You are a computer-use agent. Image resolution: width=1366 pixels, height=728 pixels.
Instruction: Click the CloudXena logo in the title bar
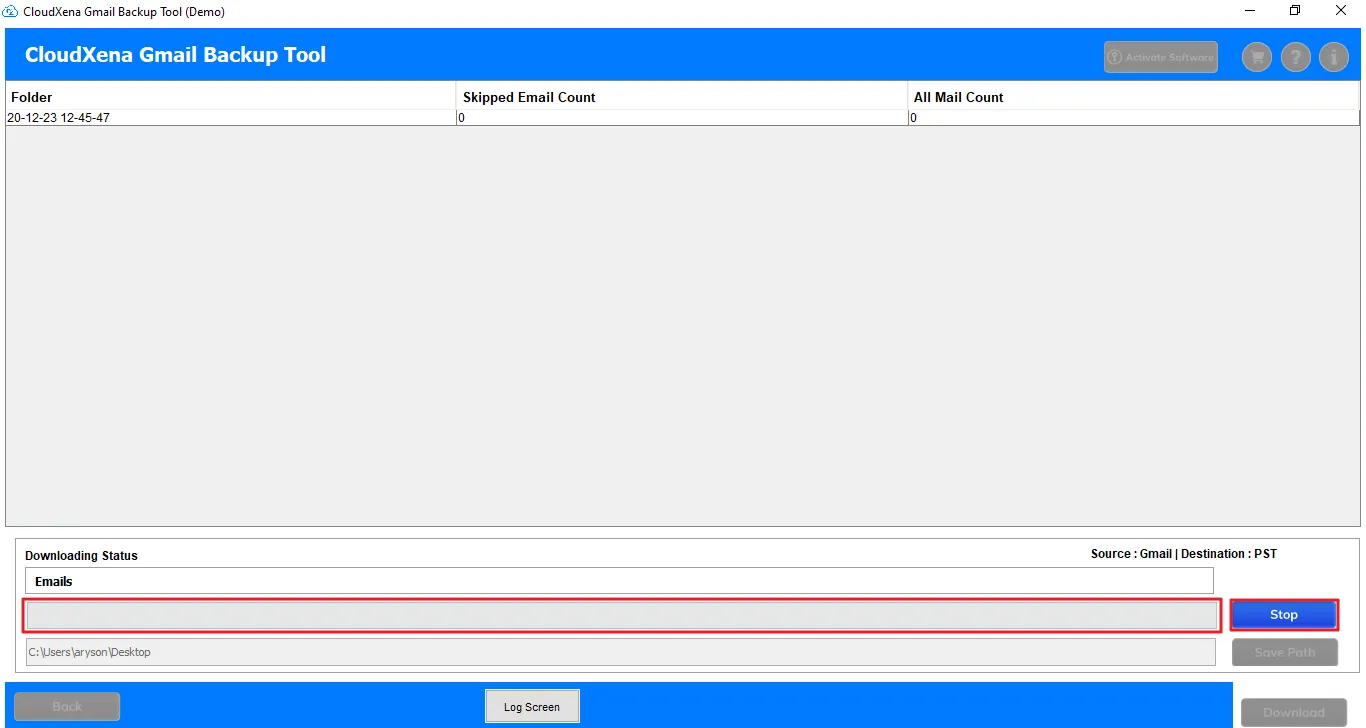pos(11,11)
